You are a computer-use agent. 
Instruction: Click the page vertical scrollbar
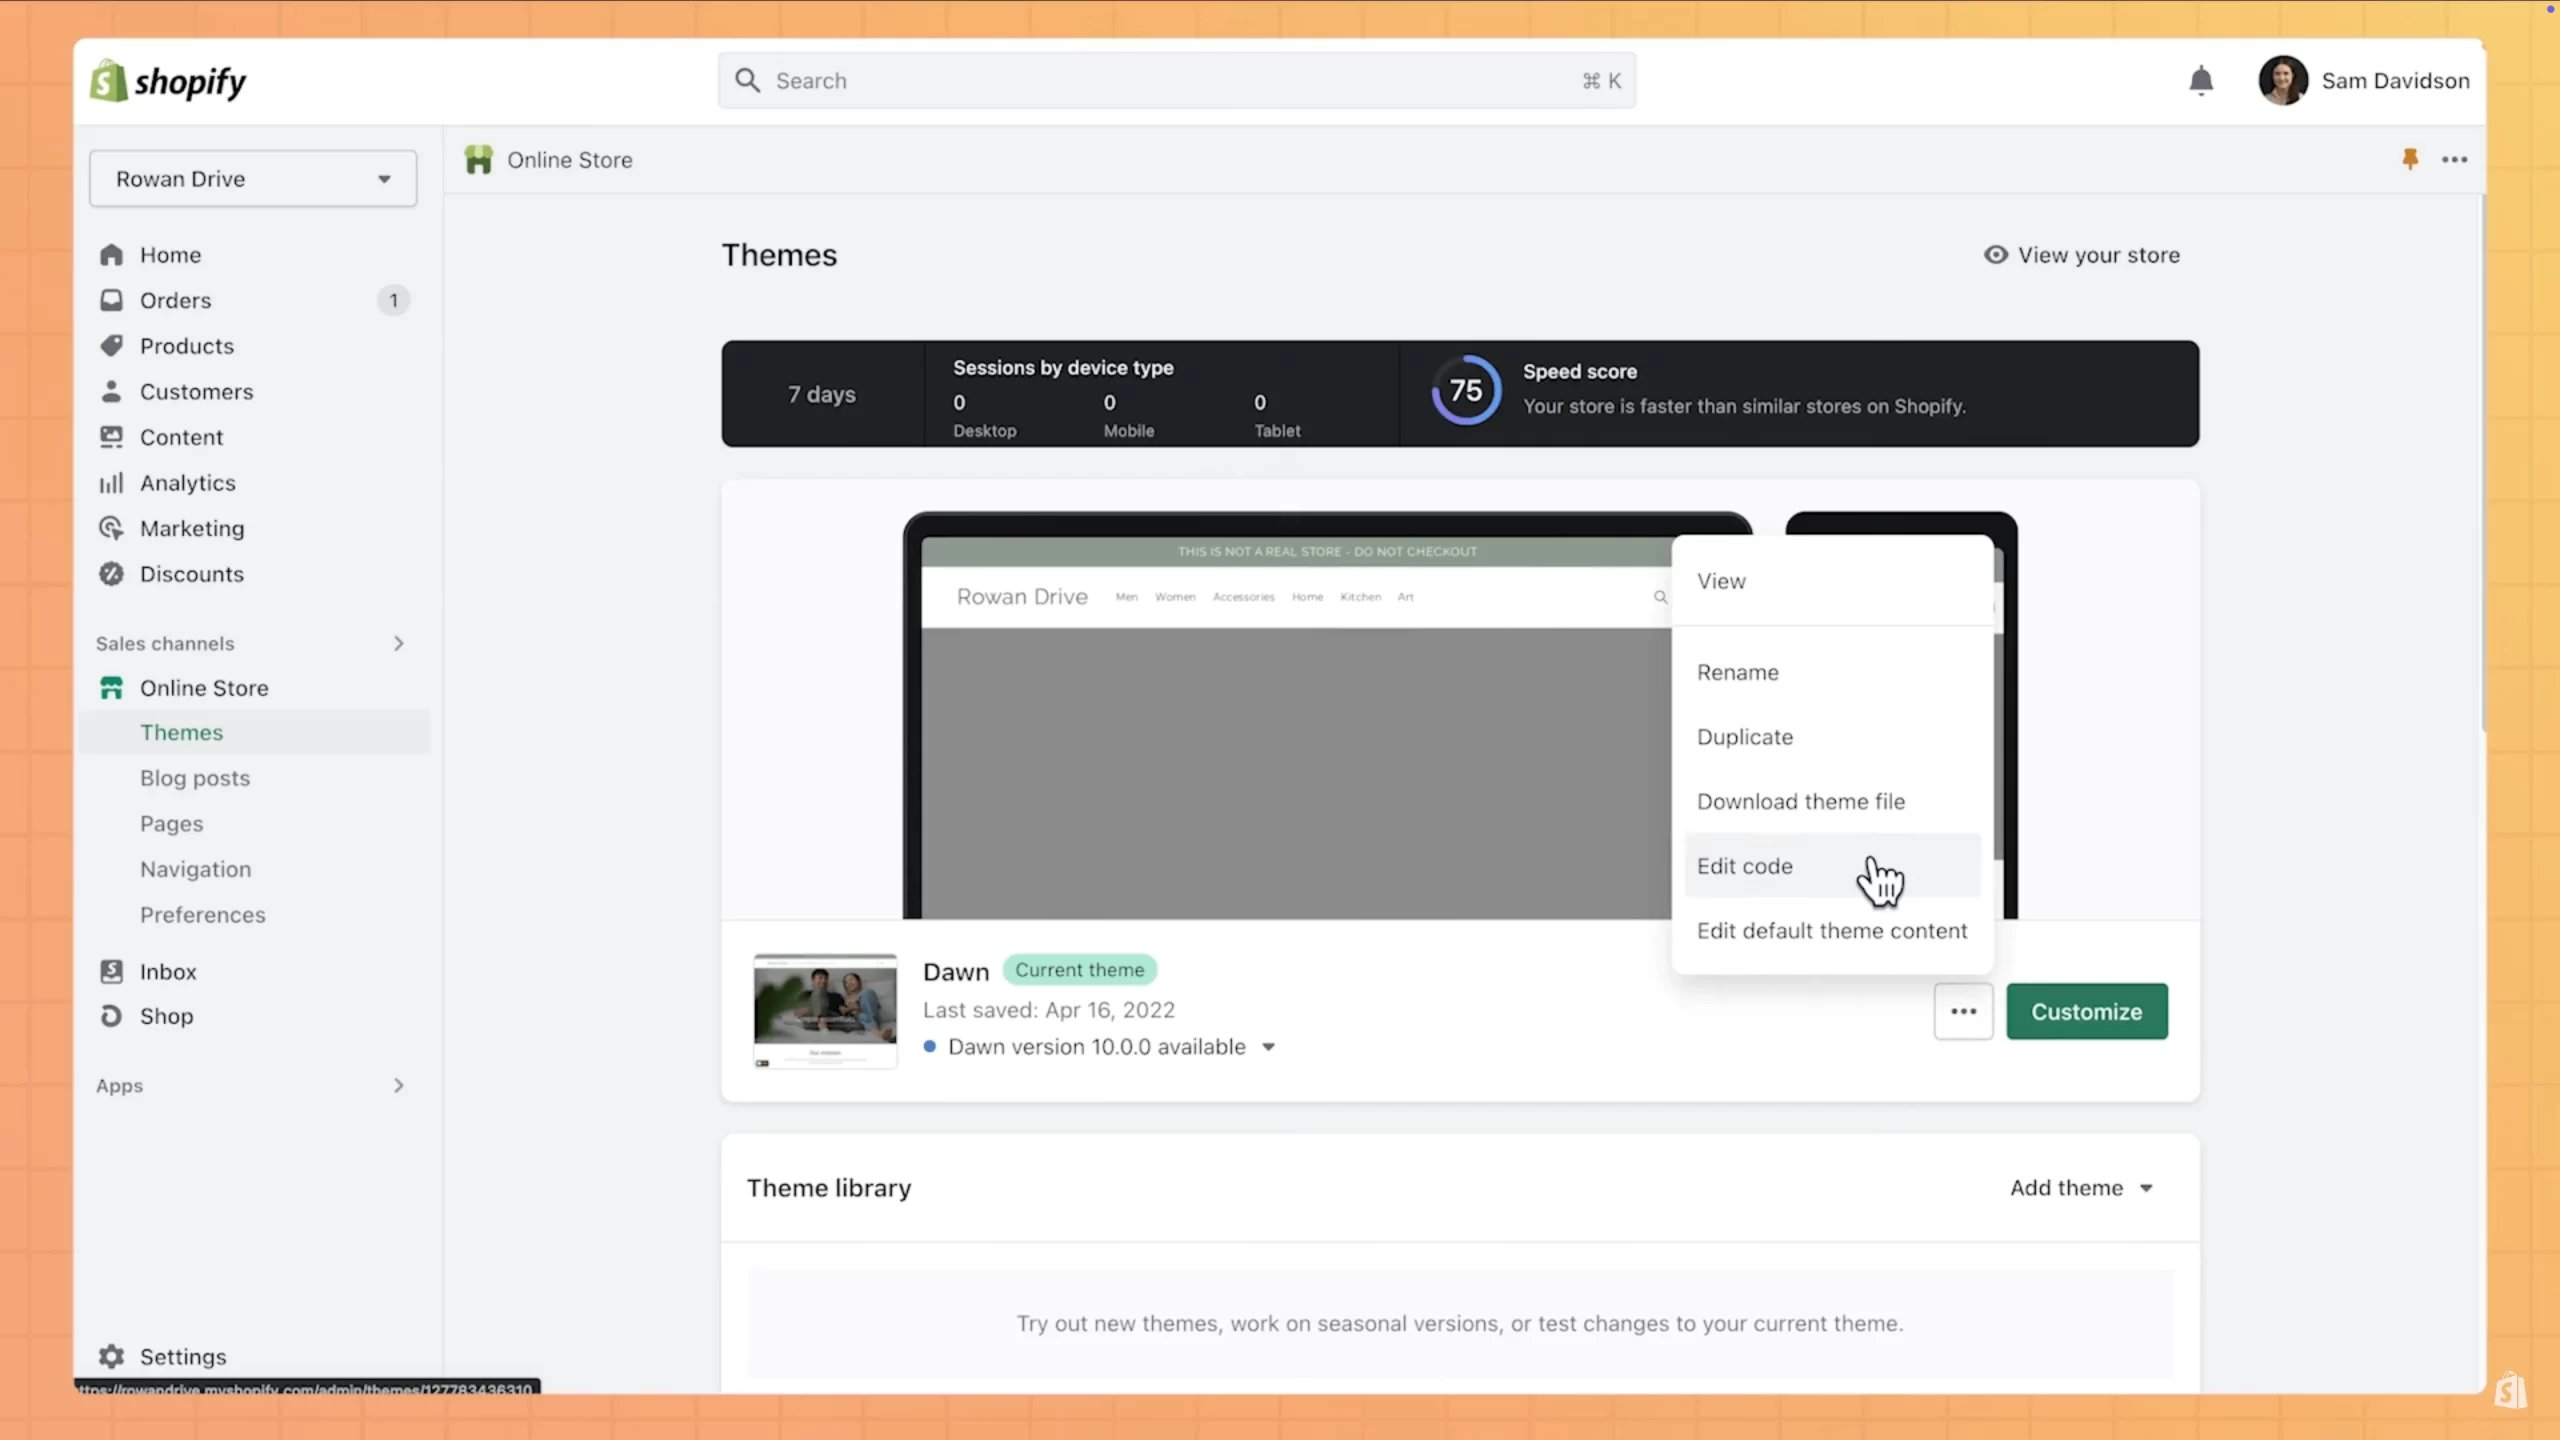(x=2482, y=465)
